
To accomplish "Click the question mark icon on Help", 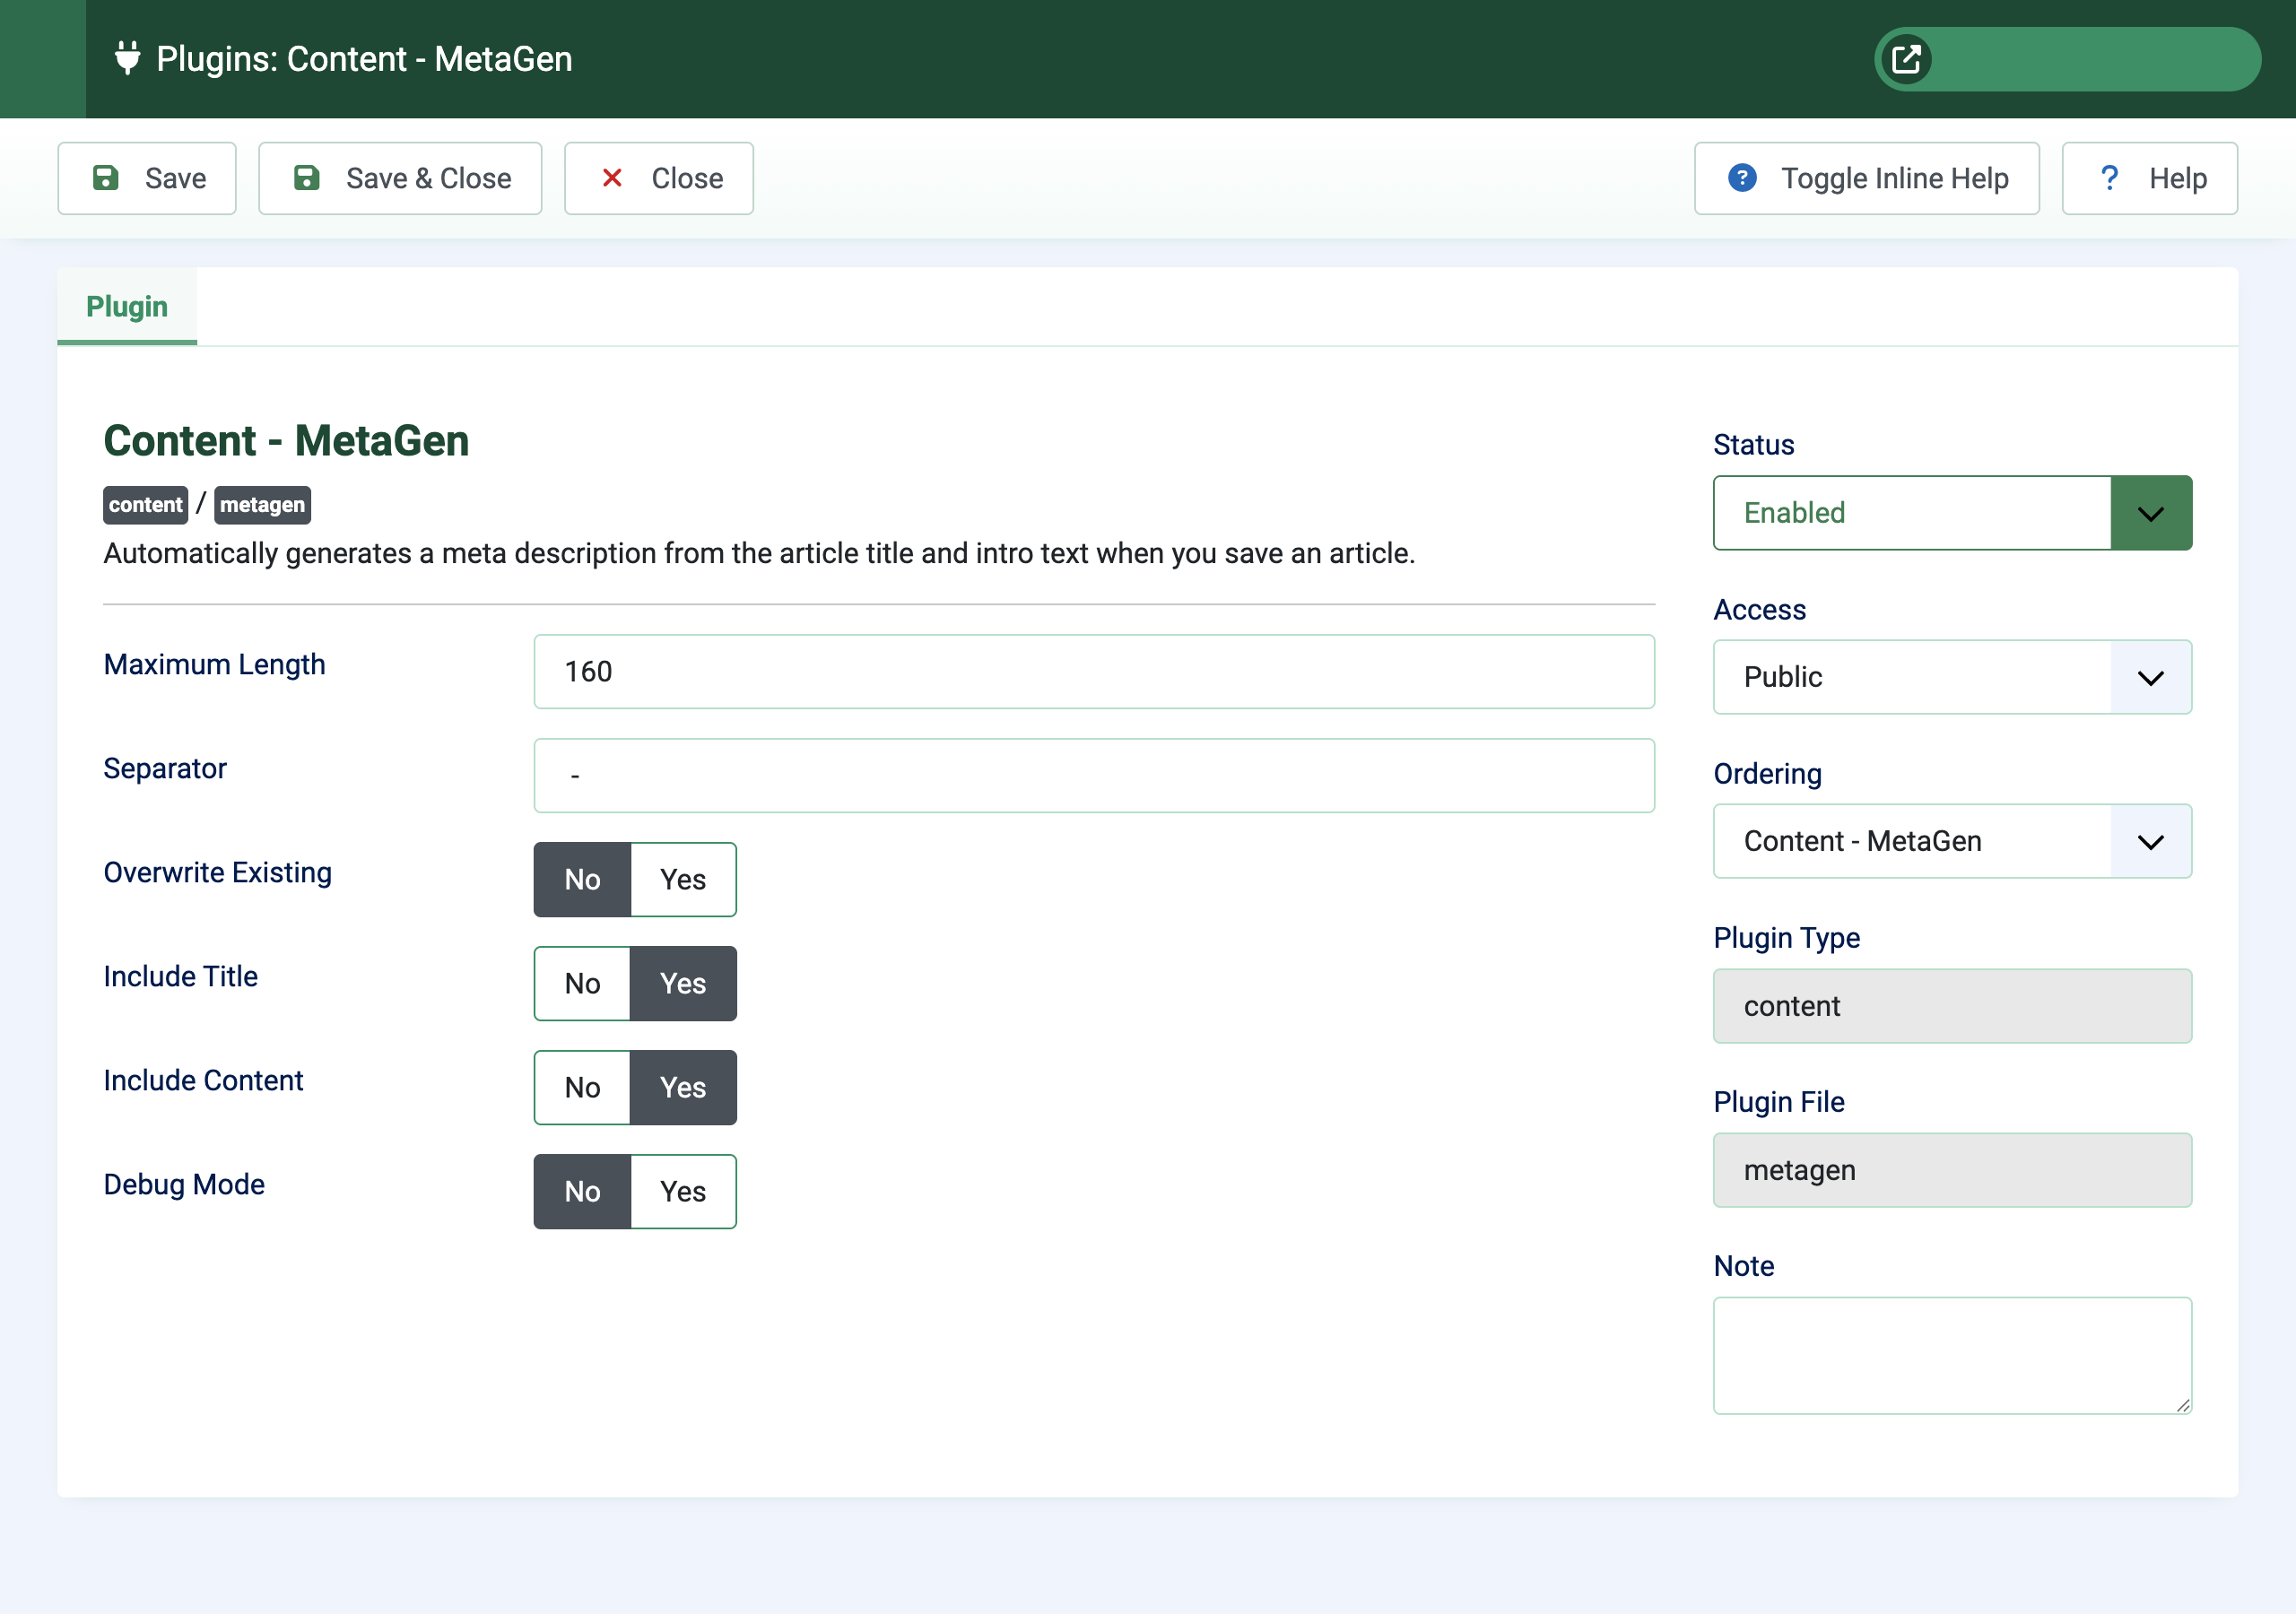I will click(x=2110, y=177).
